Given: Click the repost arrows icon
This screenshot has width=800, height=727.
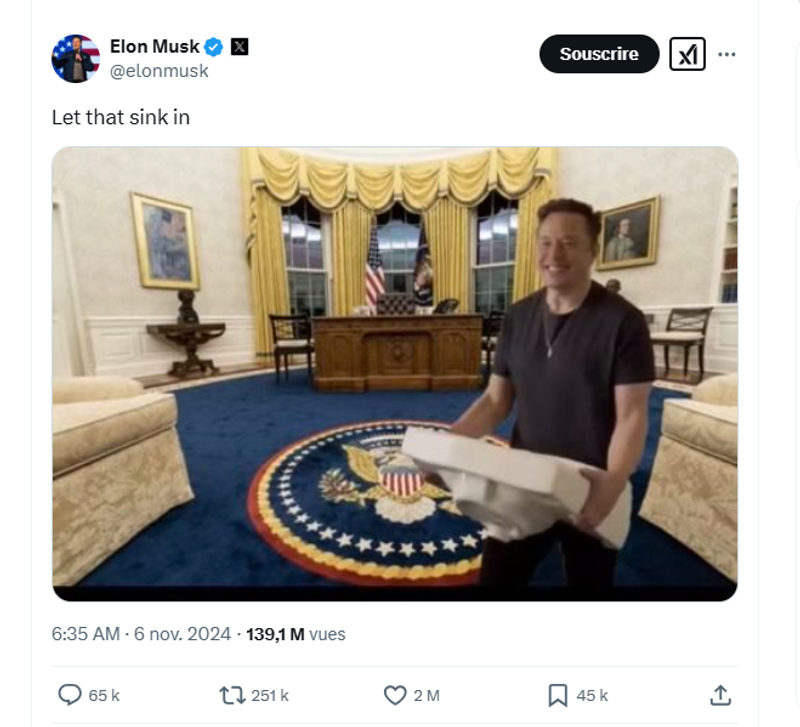Looking at the screenshot, I should (x=232, y=695).
